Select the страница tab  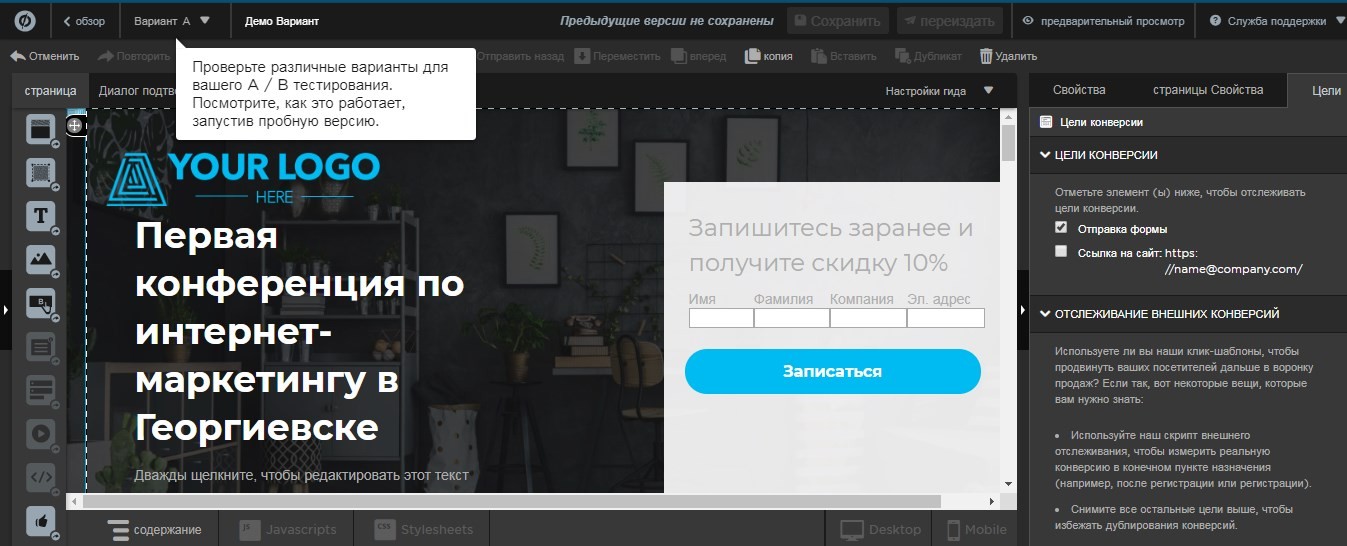[50, 91]
